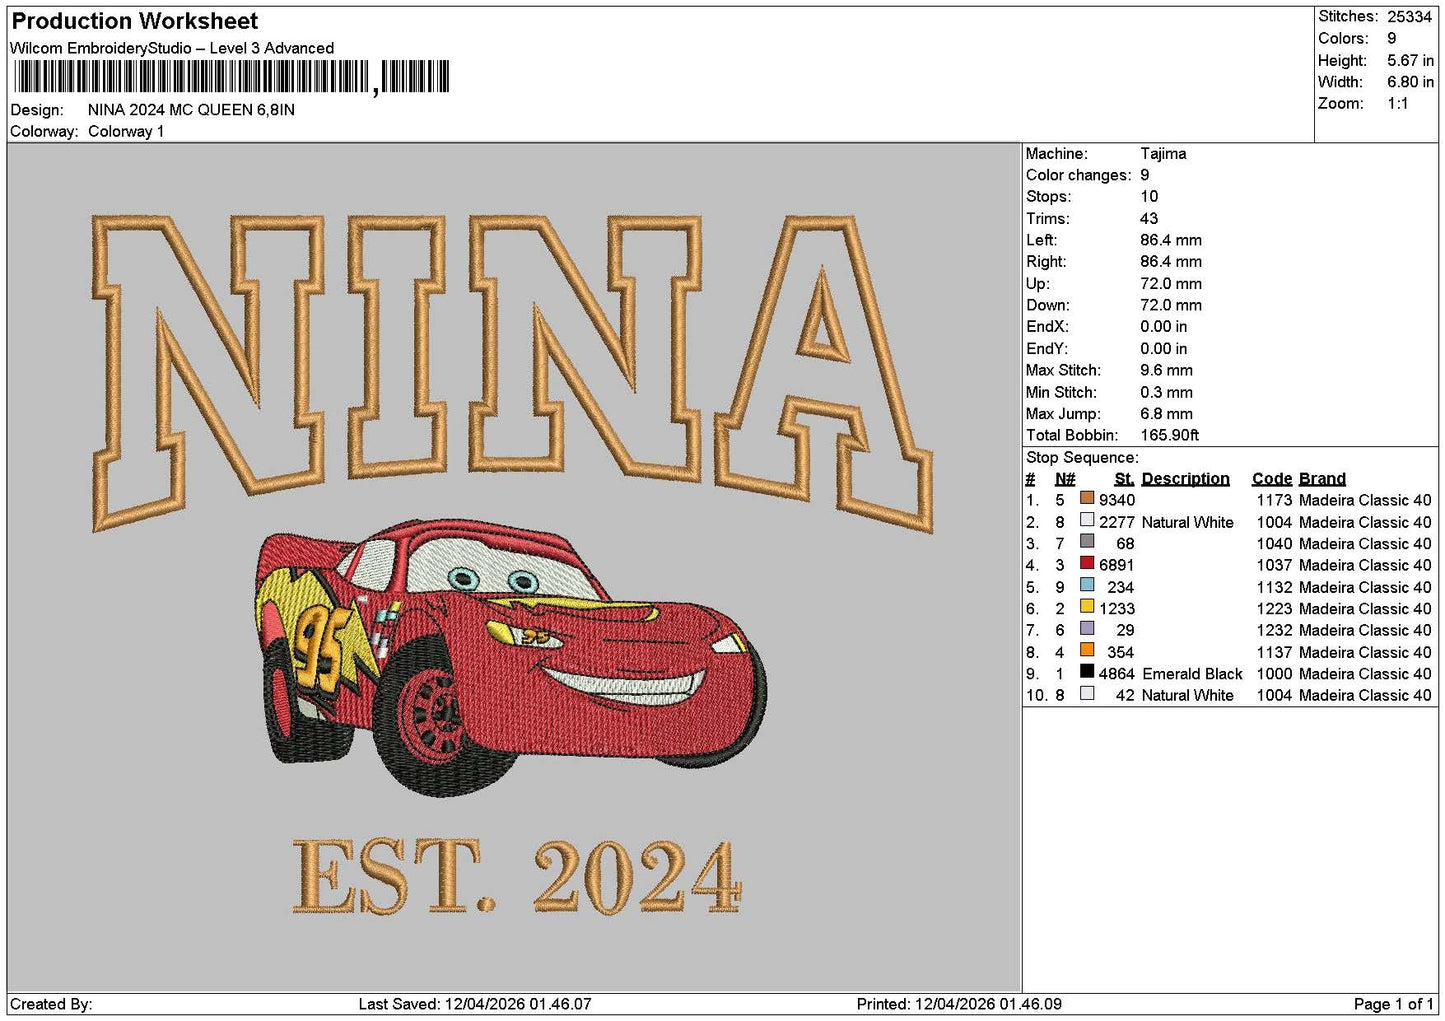Select the Stitches value 25334
This screenshot has width=1445, height=1021.
[1409, 17]
